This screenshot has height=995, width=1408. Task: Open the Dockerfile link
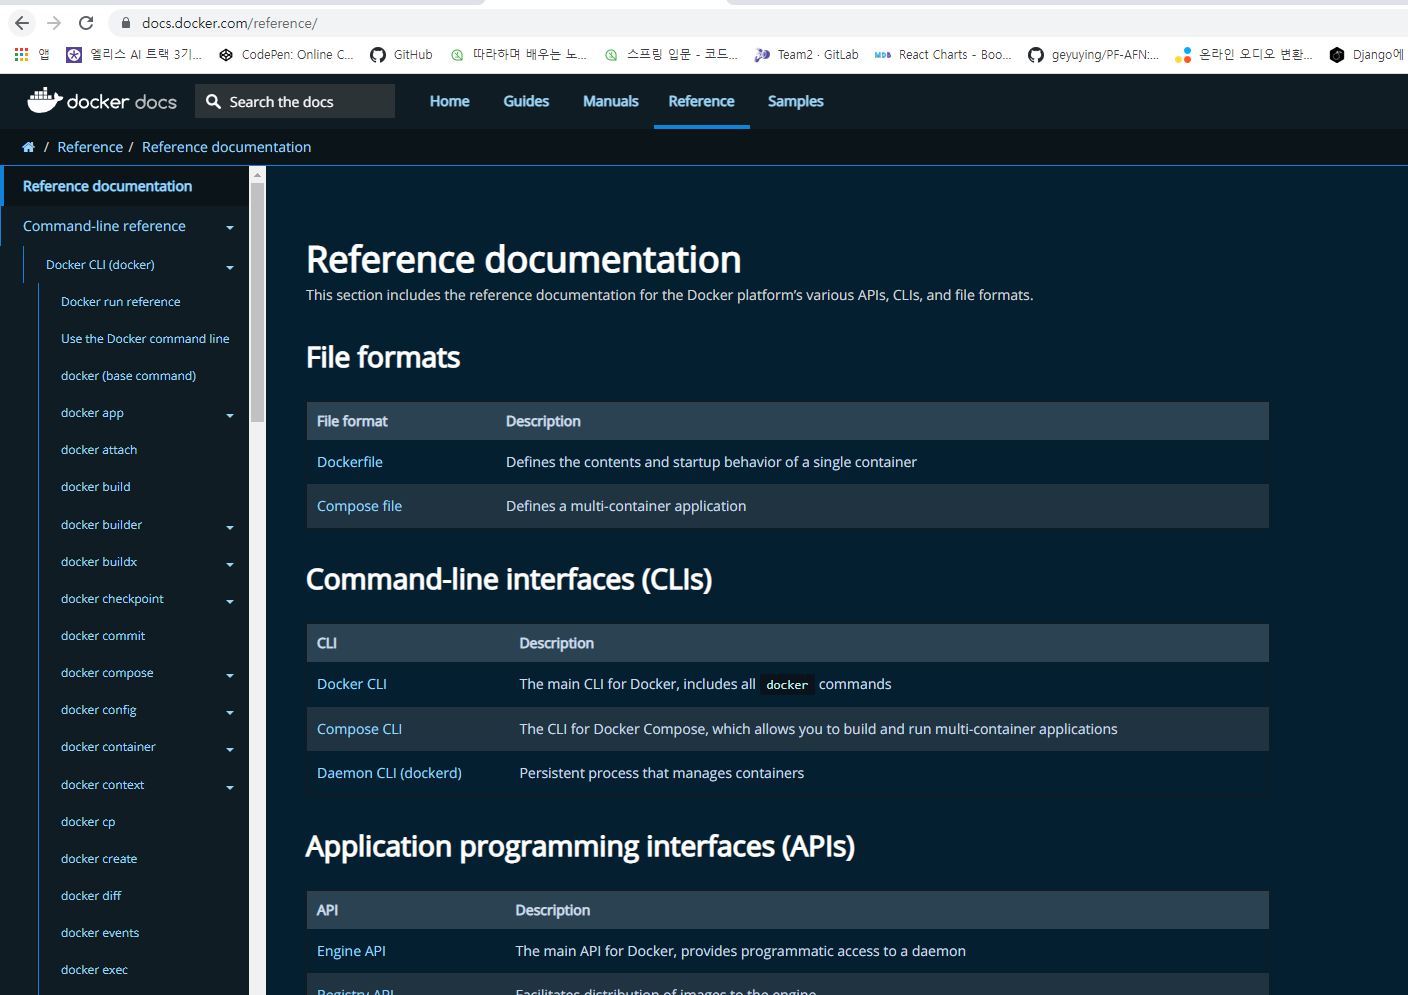tap(350, 462)
